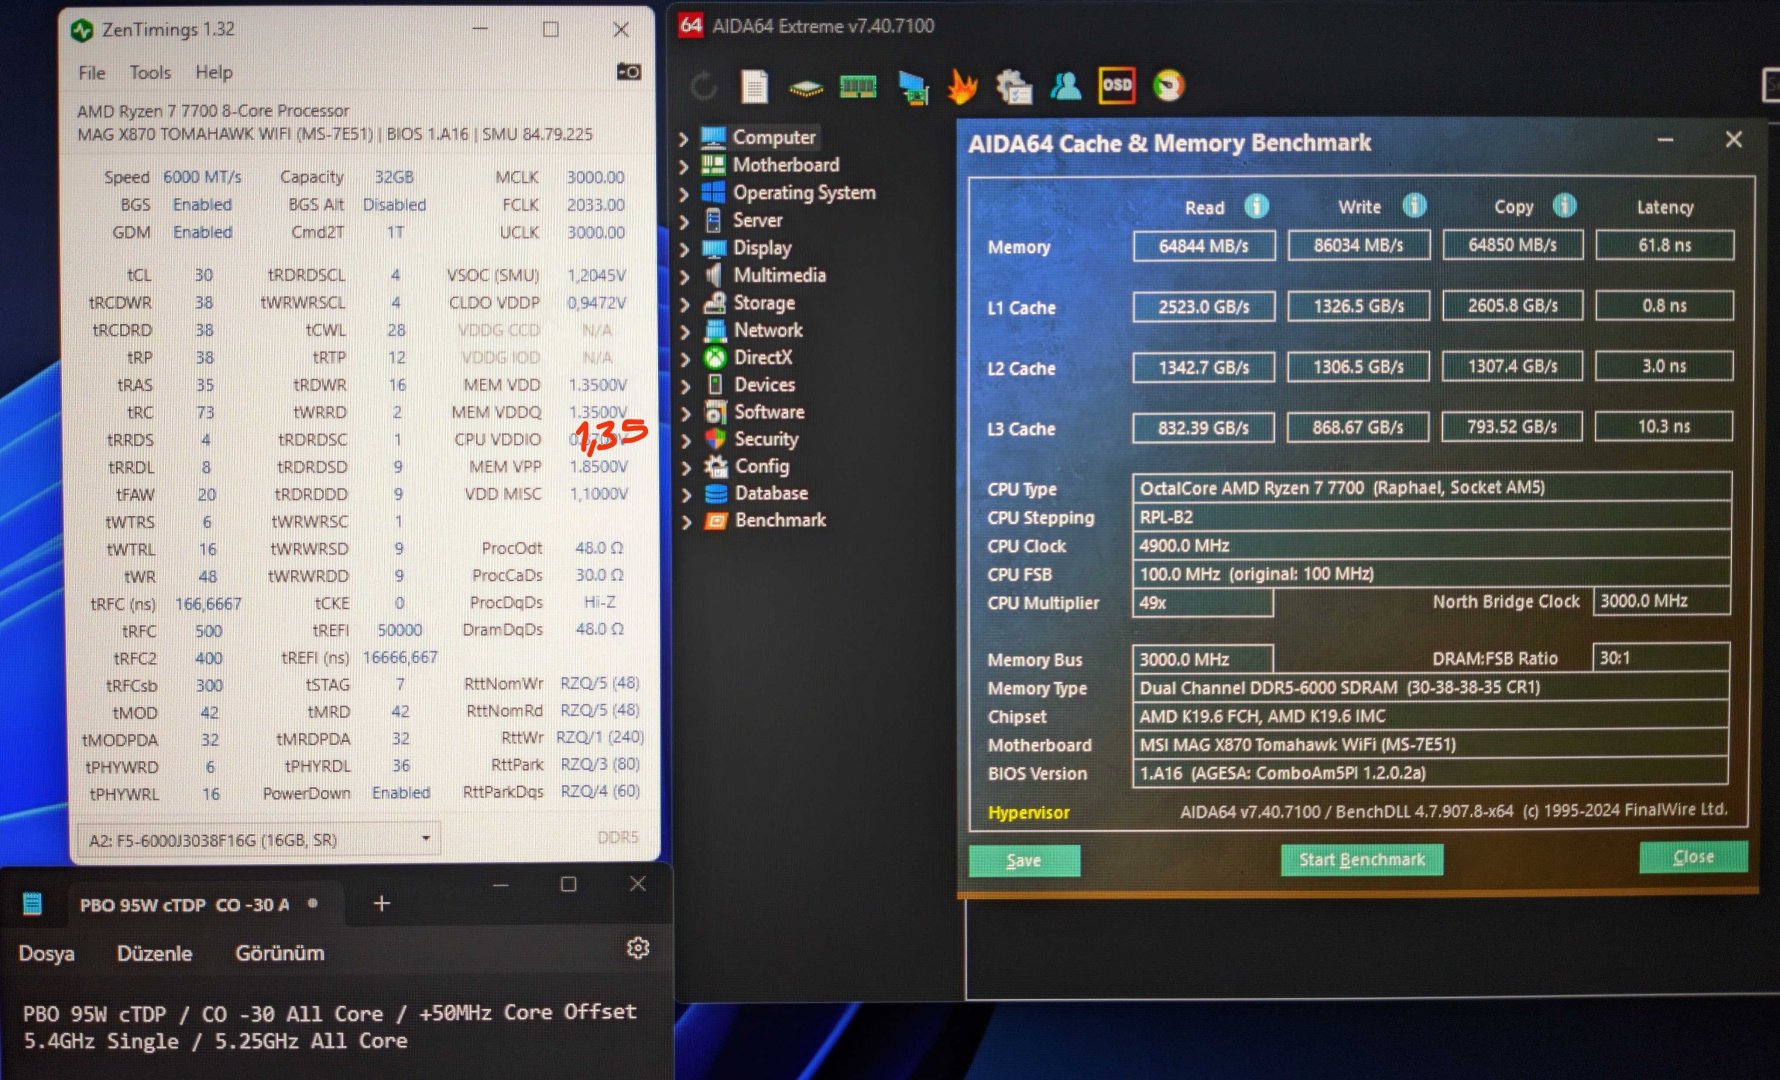1780x1080 pixels.
Task: Click the AIDA64 Extreme title bar logo
Action: point(691,25)
